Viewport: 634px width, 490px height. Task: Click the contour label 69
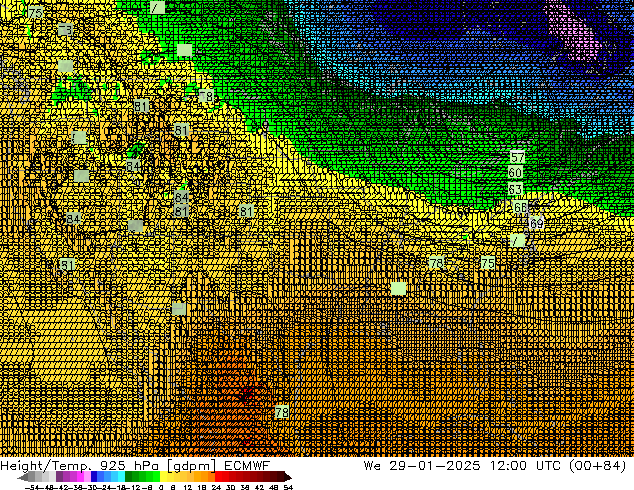click(536, 223)
